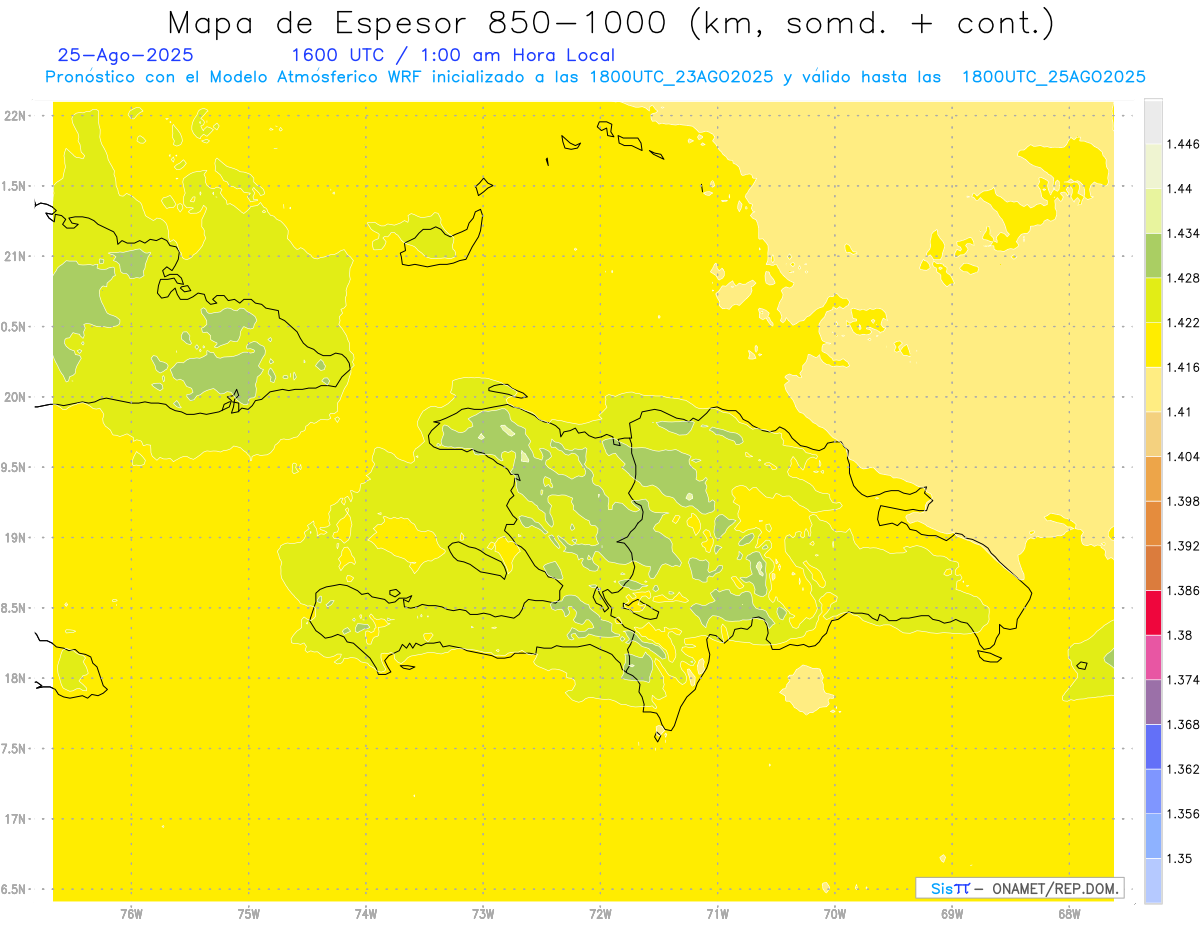Click the '0.5N' latitude label
The width and height of the screenshot is (1200, 927).
coord(15,327)
